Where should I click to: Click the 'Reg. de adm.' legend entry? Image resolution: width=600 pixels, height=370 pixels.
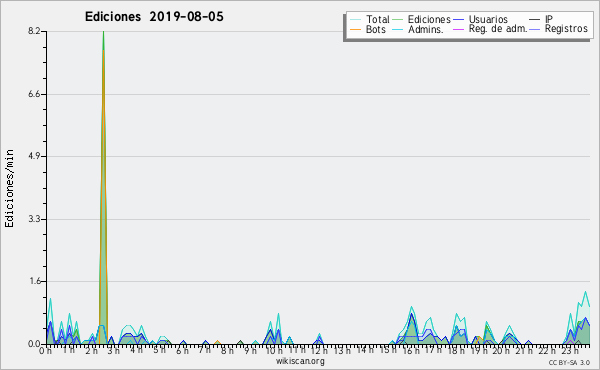[490, 29]
